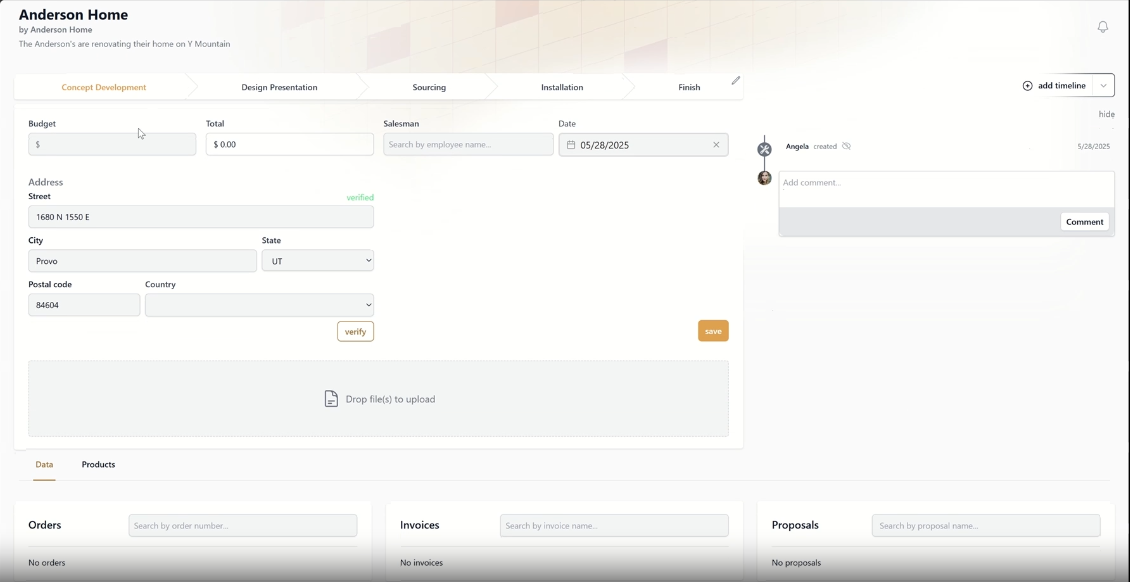Screen dimensions: 1130x582
Task: Click the 'No orders' text
Action: (x=47, y=563)
